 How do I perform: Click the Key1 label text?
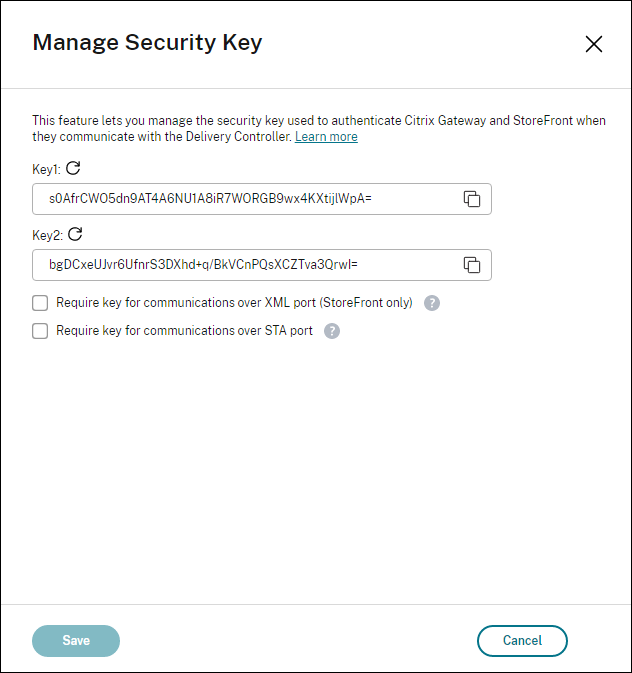tap(46, 169)
